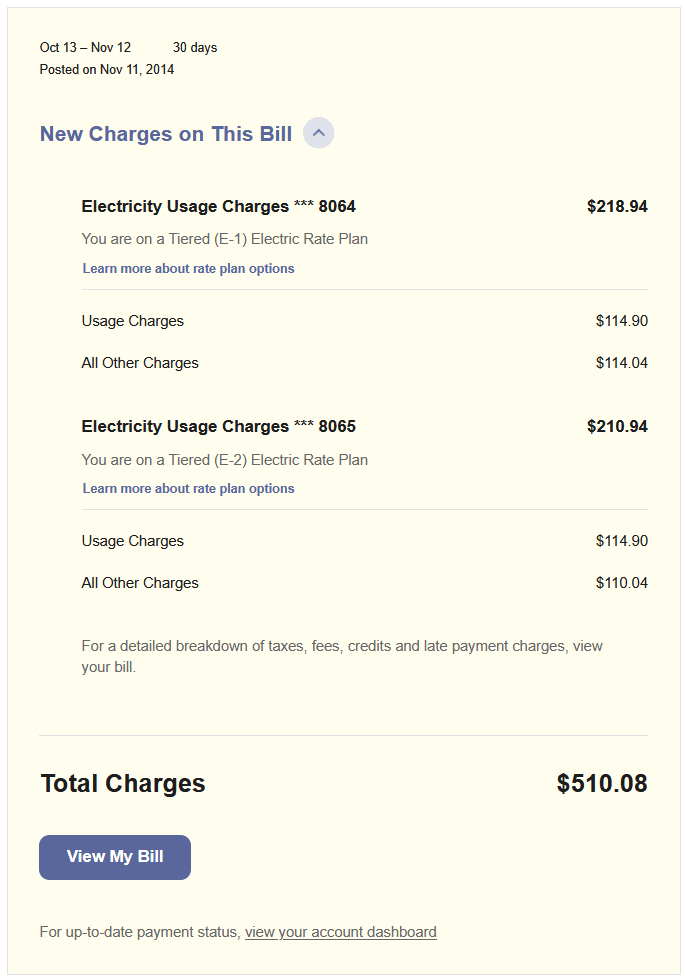The height and width of the screenshot is (979, 685).
Task: Click the $510.08 total amount
Action: (x=603, y=784)
